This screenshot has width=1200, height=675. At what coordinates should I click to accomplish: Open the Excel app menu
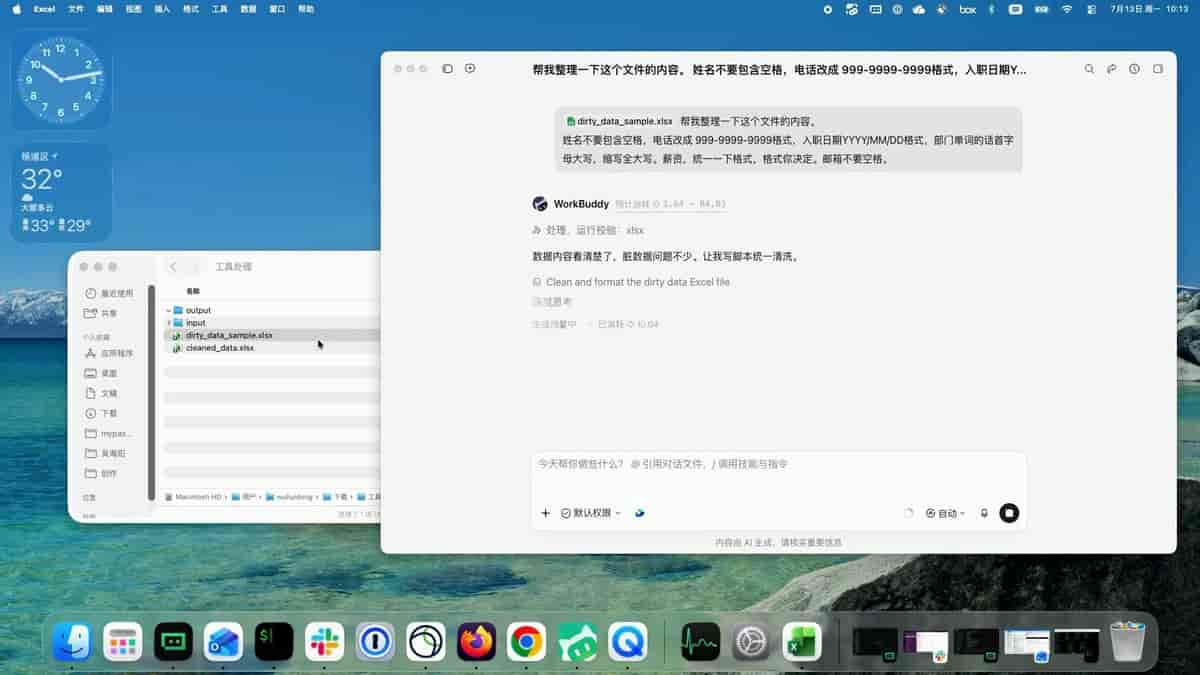44,9
